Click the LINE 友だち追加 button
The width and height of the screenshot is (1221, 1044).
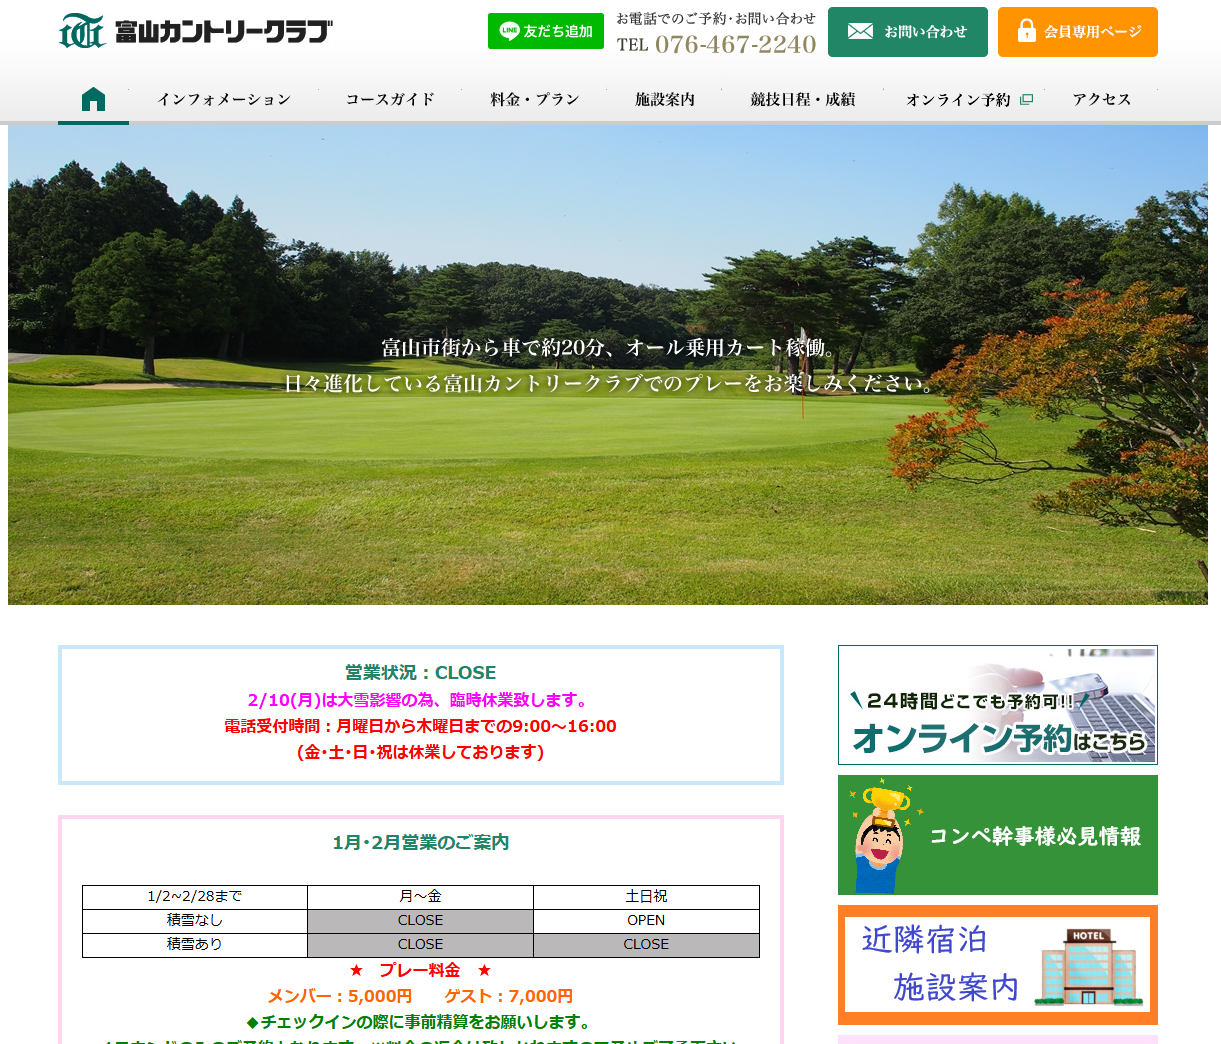[x=546, y=31]
